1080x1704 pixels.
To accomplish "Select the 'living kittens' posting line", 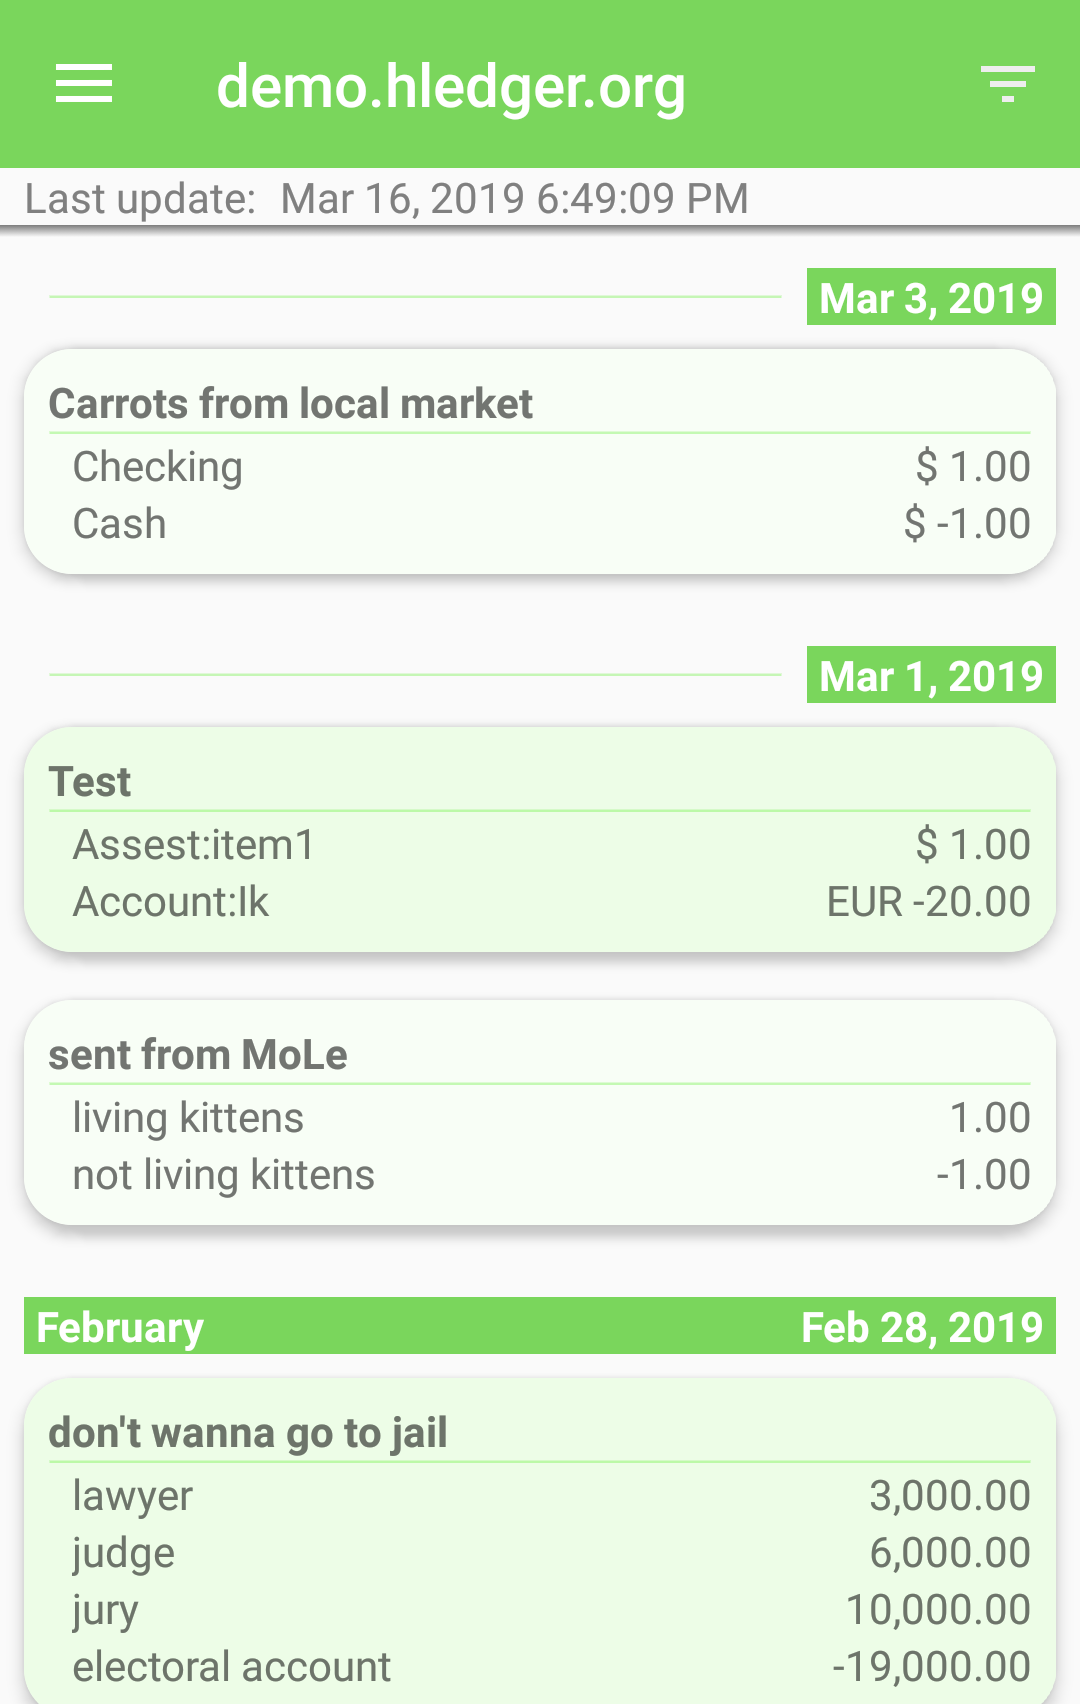I will [x=540, y=1118].
